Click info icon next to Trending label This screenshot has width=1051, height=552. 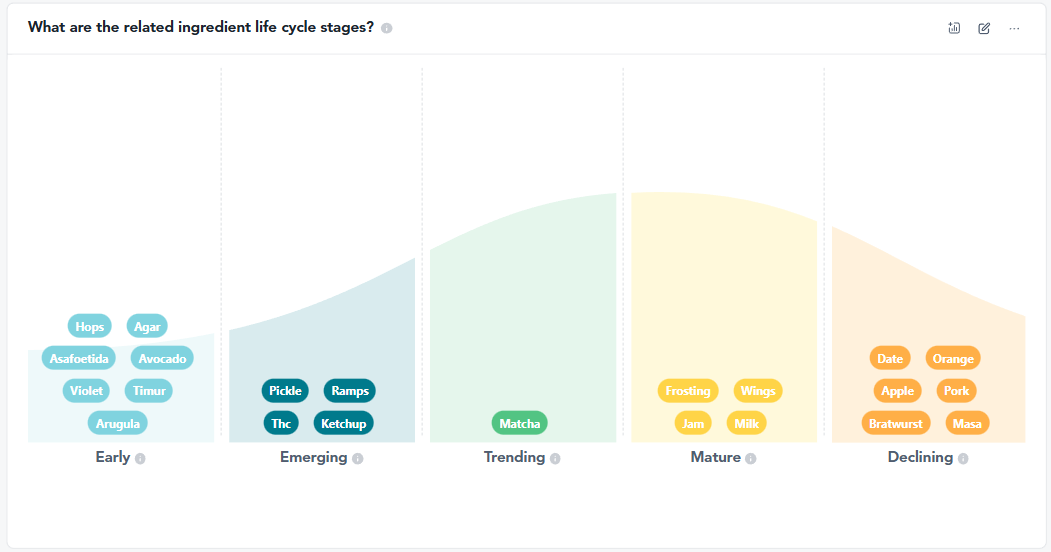[x=555, y=459]
